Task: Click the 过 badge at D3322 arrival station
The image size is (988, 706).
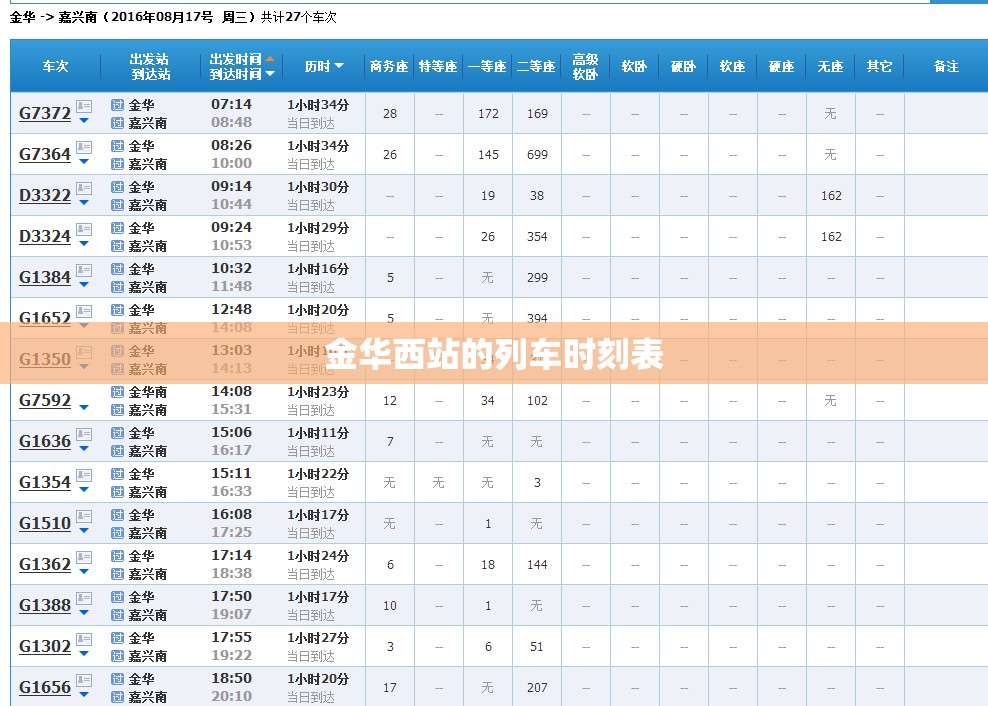Action: [x=117, y=204]
